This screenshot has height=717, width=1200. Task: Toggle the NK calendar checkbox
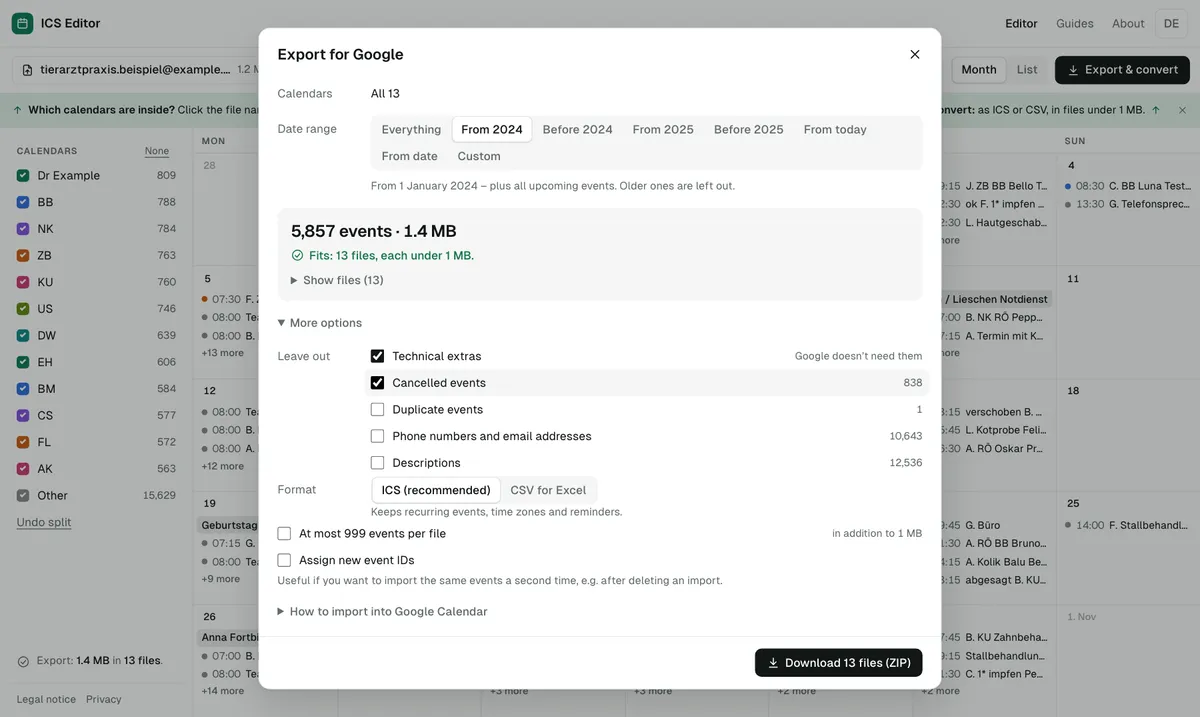tap(23, 228)
